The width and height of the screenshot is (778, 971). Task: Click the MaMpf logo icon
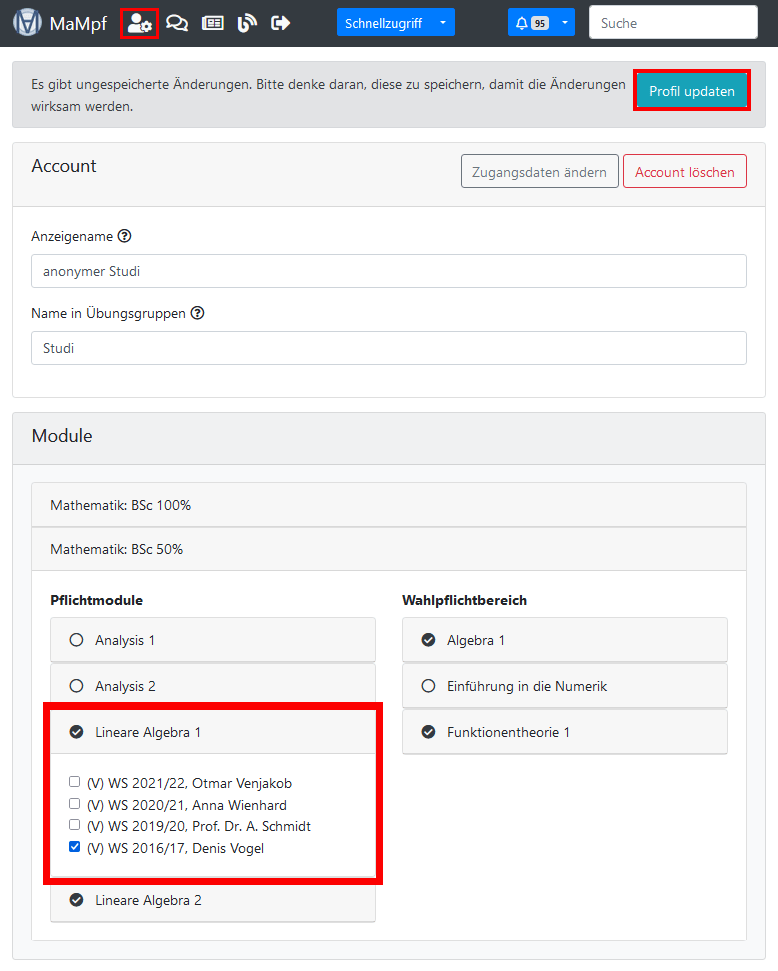click(27, 23)
